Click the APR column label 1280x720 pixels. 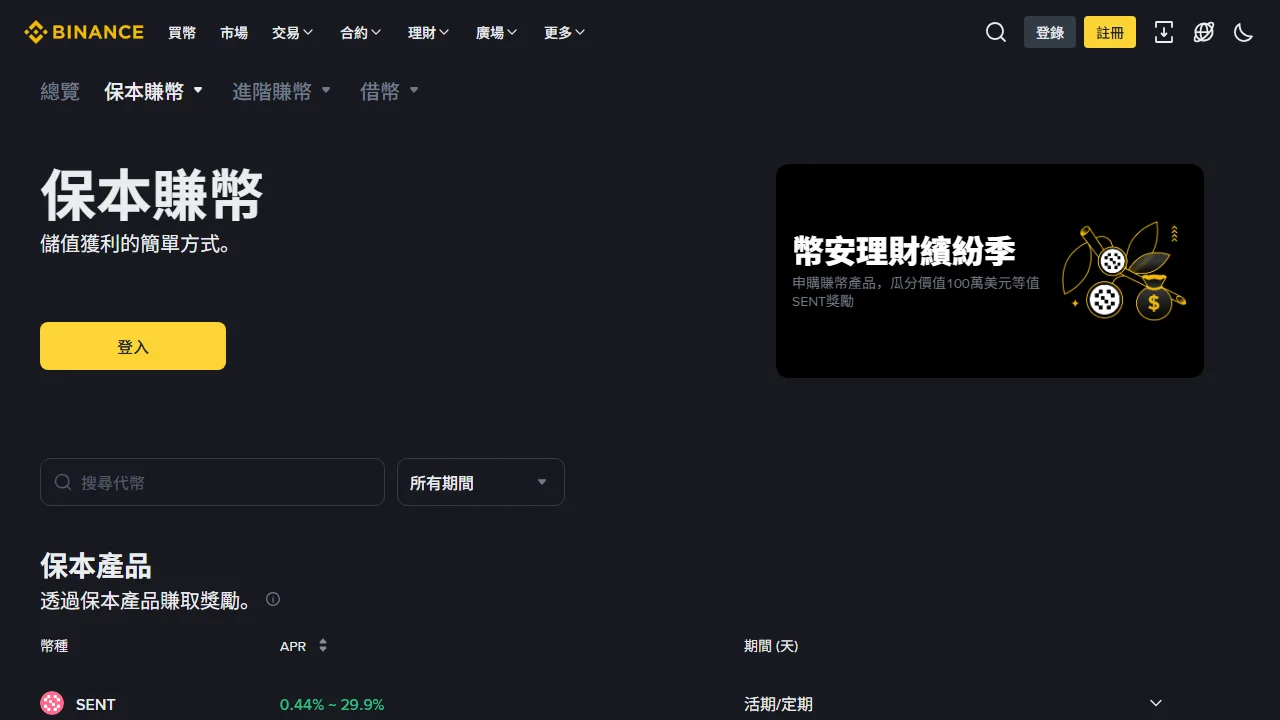293,646
